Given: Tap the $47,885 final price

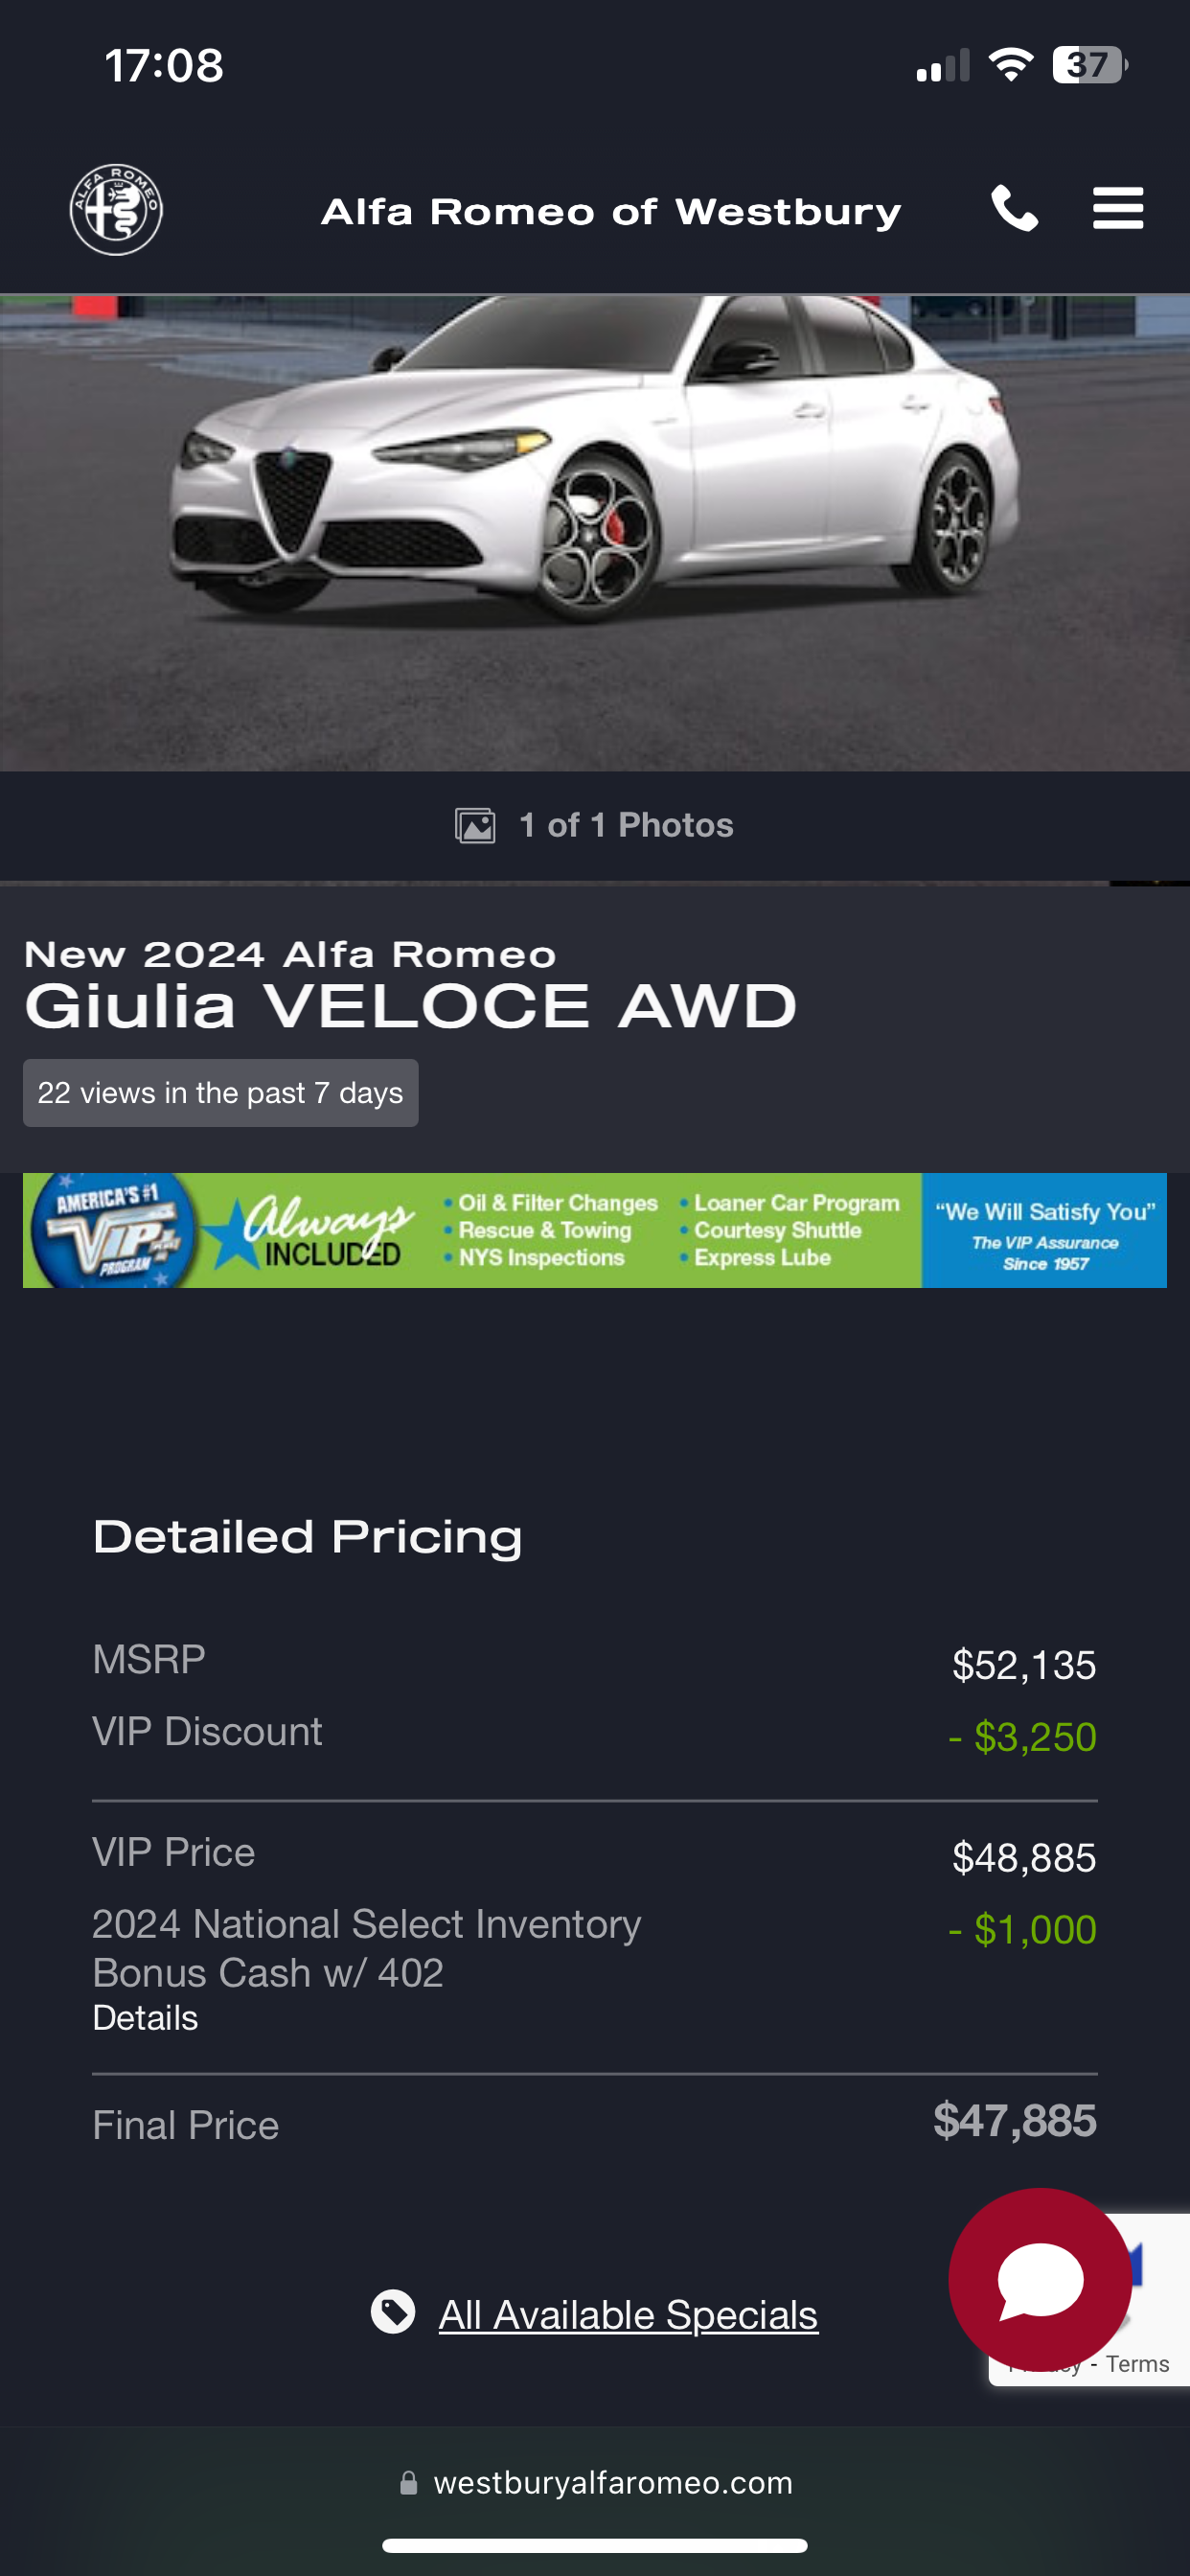Looking at the screenshot, I should coord(1014,2120).
